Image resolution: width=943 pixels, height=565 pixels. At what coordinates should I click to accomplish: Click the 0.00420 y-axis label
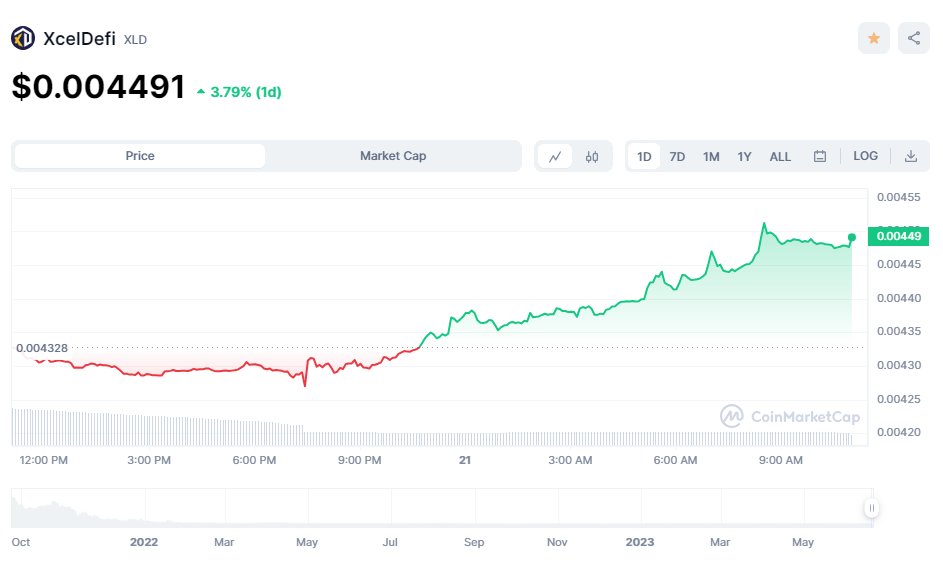coord(898,432)
